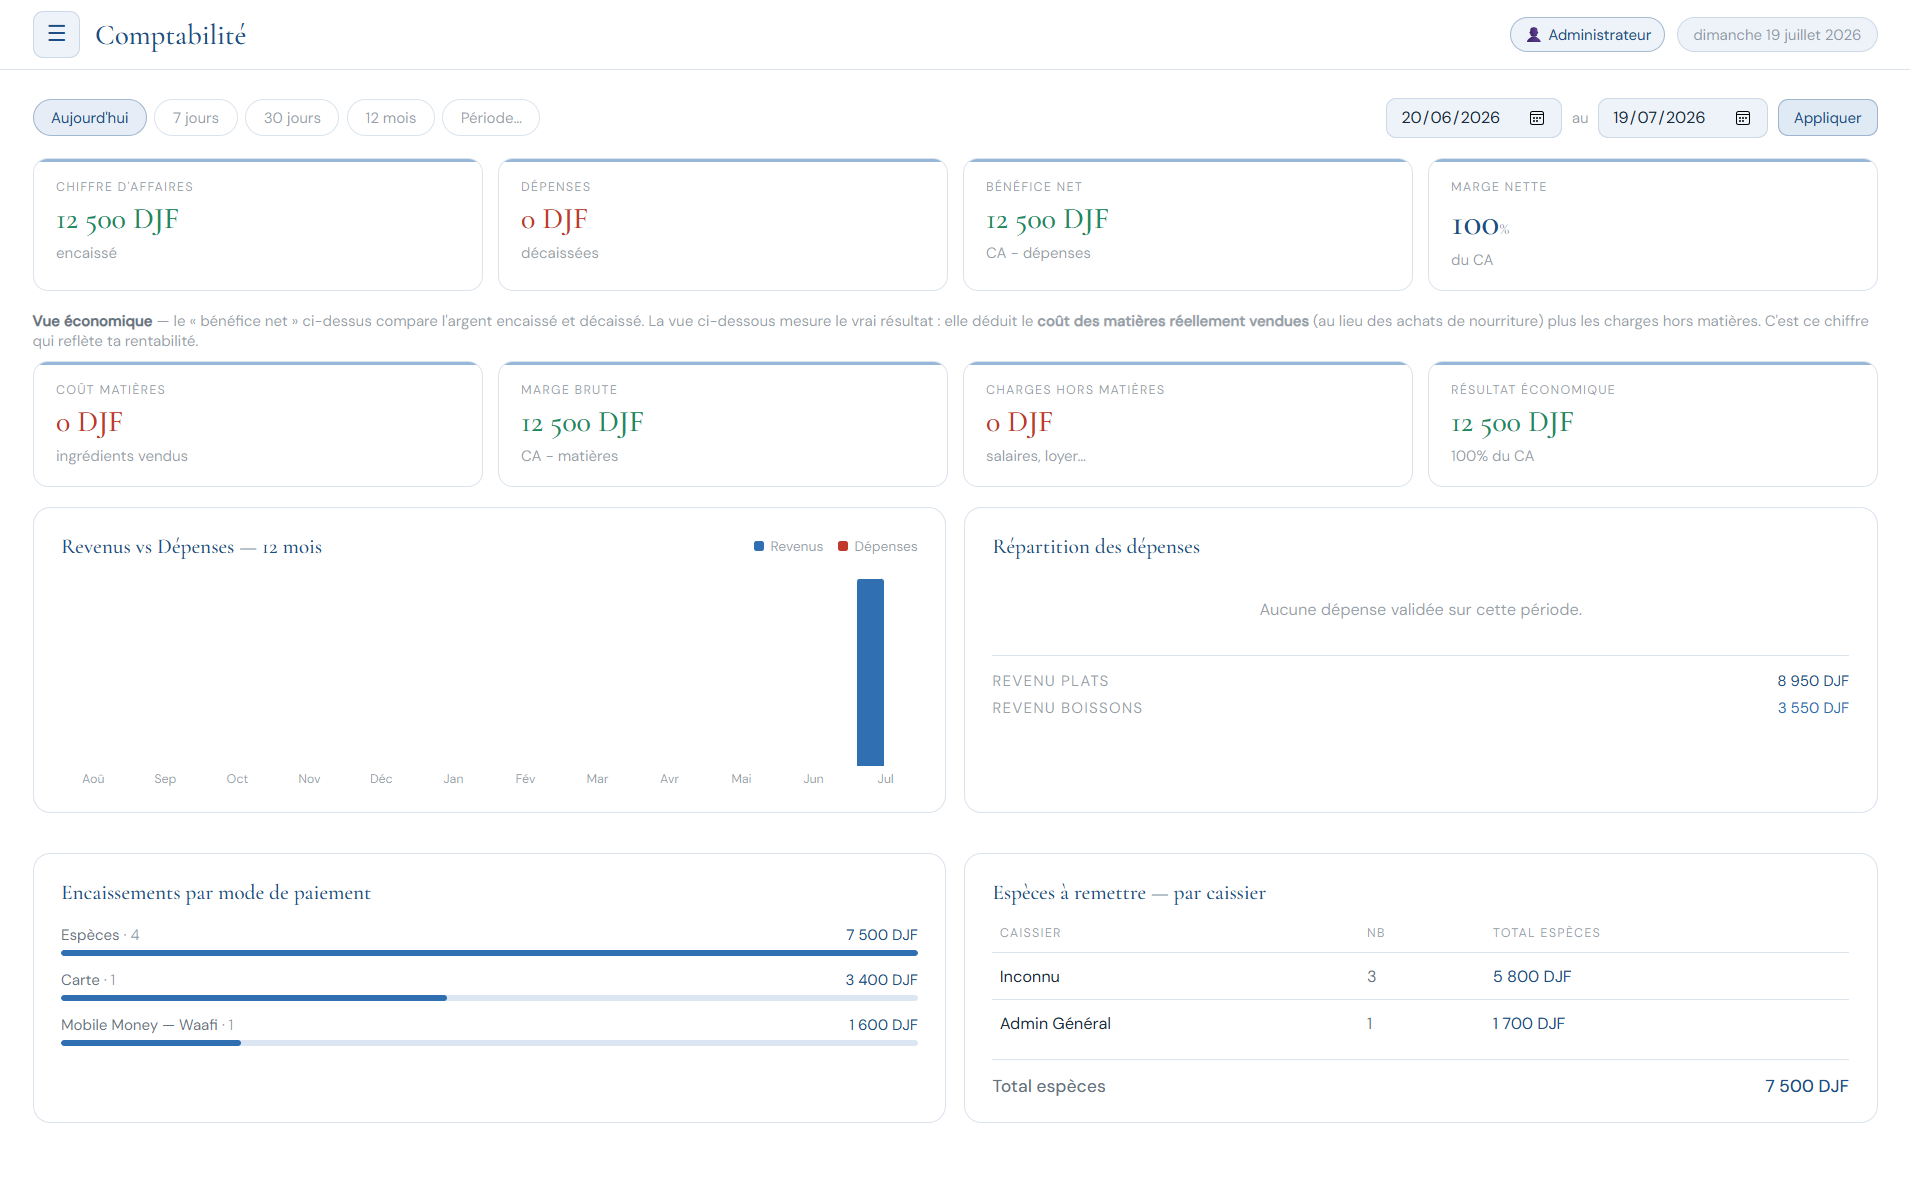This screenshot has width=1910, height=1190.
Task: Toggle the Dépenses legend marker
Action: [843, 546]
